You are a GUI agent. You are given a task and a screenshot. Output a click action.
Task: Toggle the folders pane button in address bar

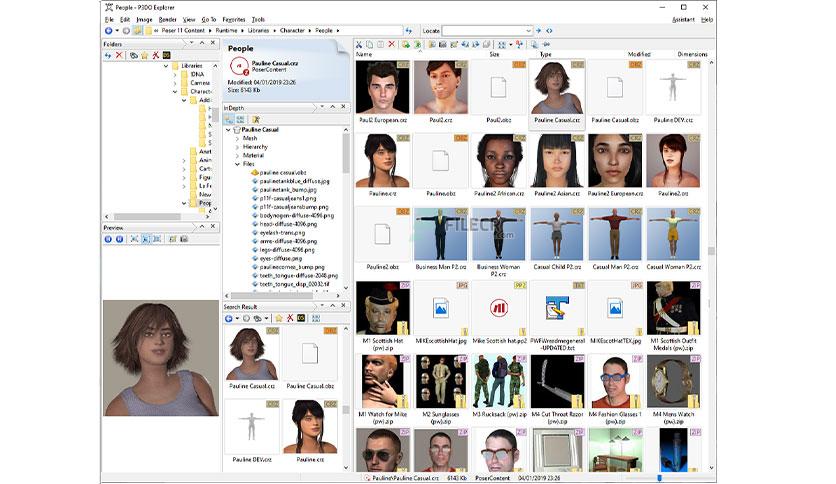click(137, 30)
